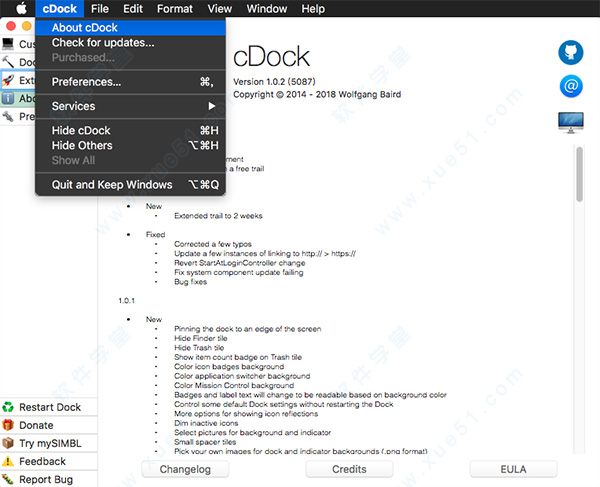Click 'Hide Finder tile' line

(201, 338)
